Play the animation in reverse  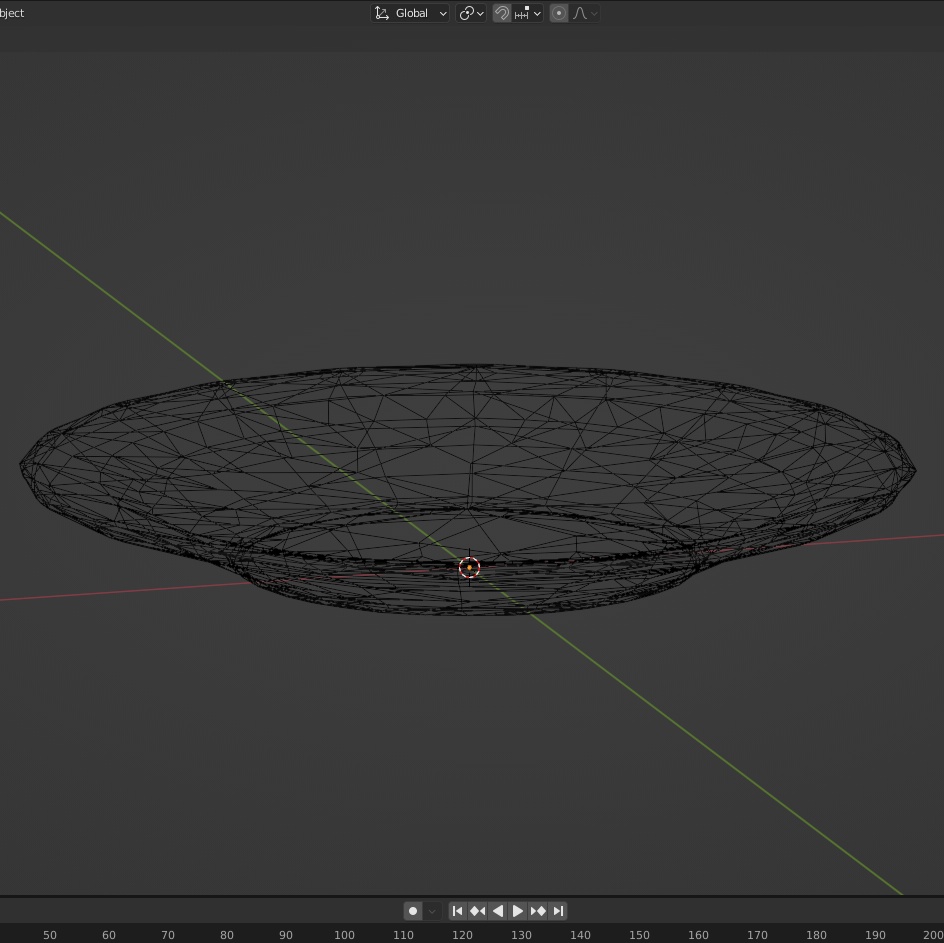[x=497, y=911]
